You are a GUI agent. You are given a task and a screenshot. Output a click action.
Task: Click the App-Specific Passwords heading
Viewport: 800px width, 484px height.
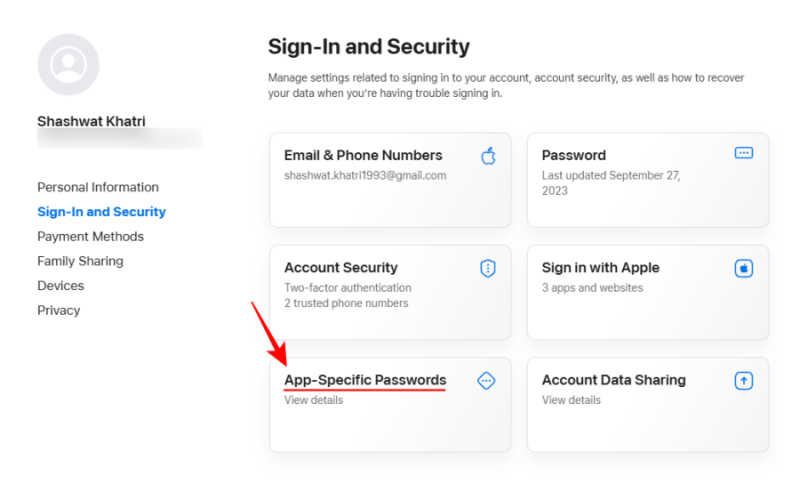tap(365, 380)
